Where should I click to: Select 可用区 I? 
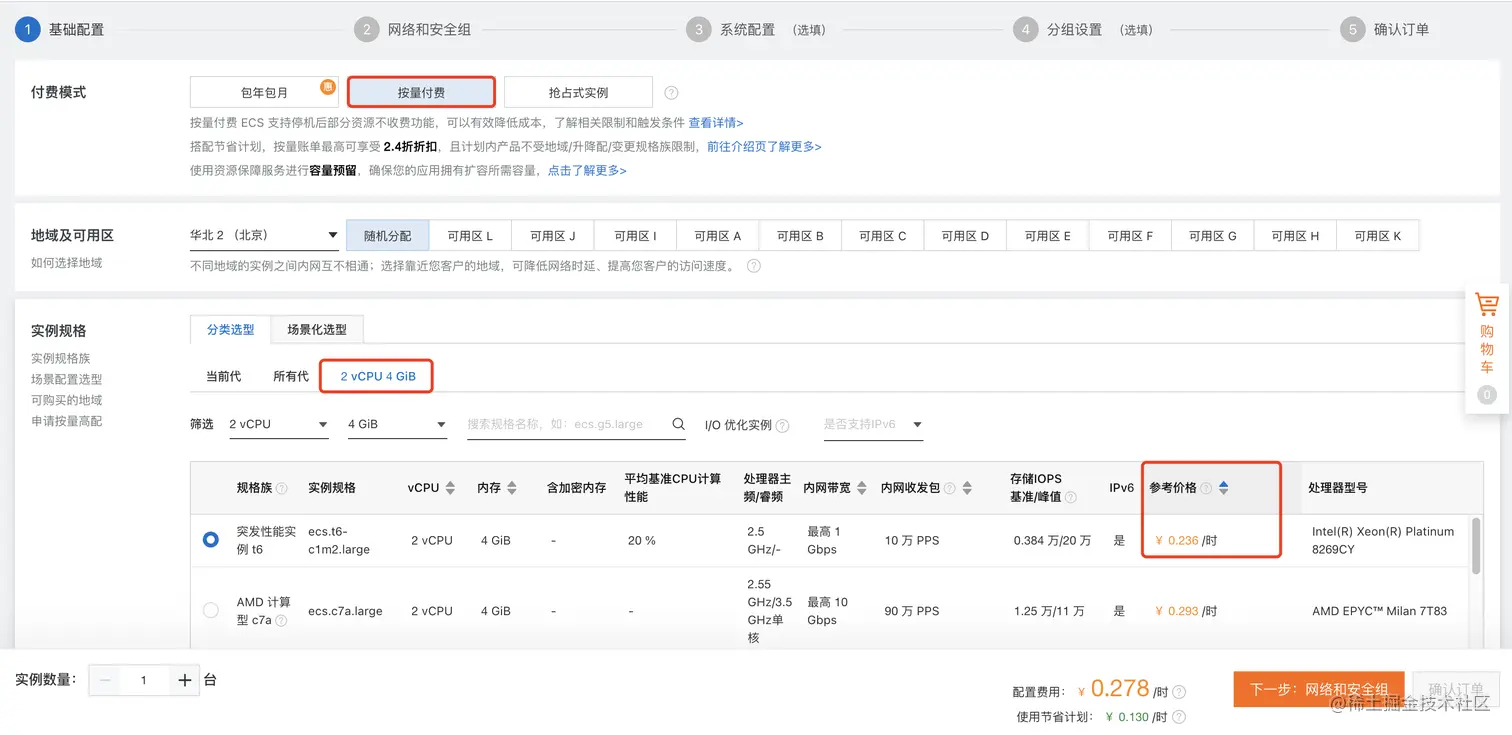pyautogui.click(x=636, y=236)
